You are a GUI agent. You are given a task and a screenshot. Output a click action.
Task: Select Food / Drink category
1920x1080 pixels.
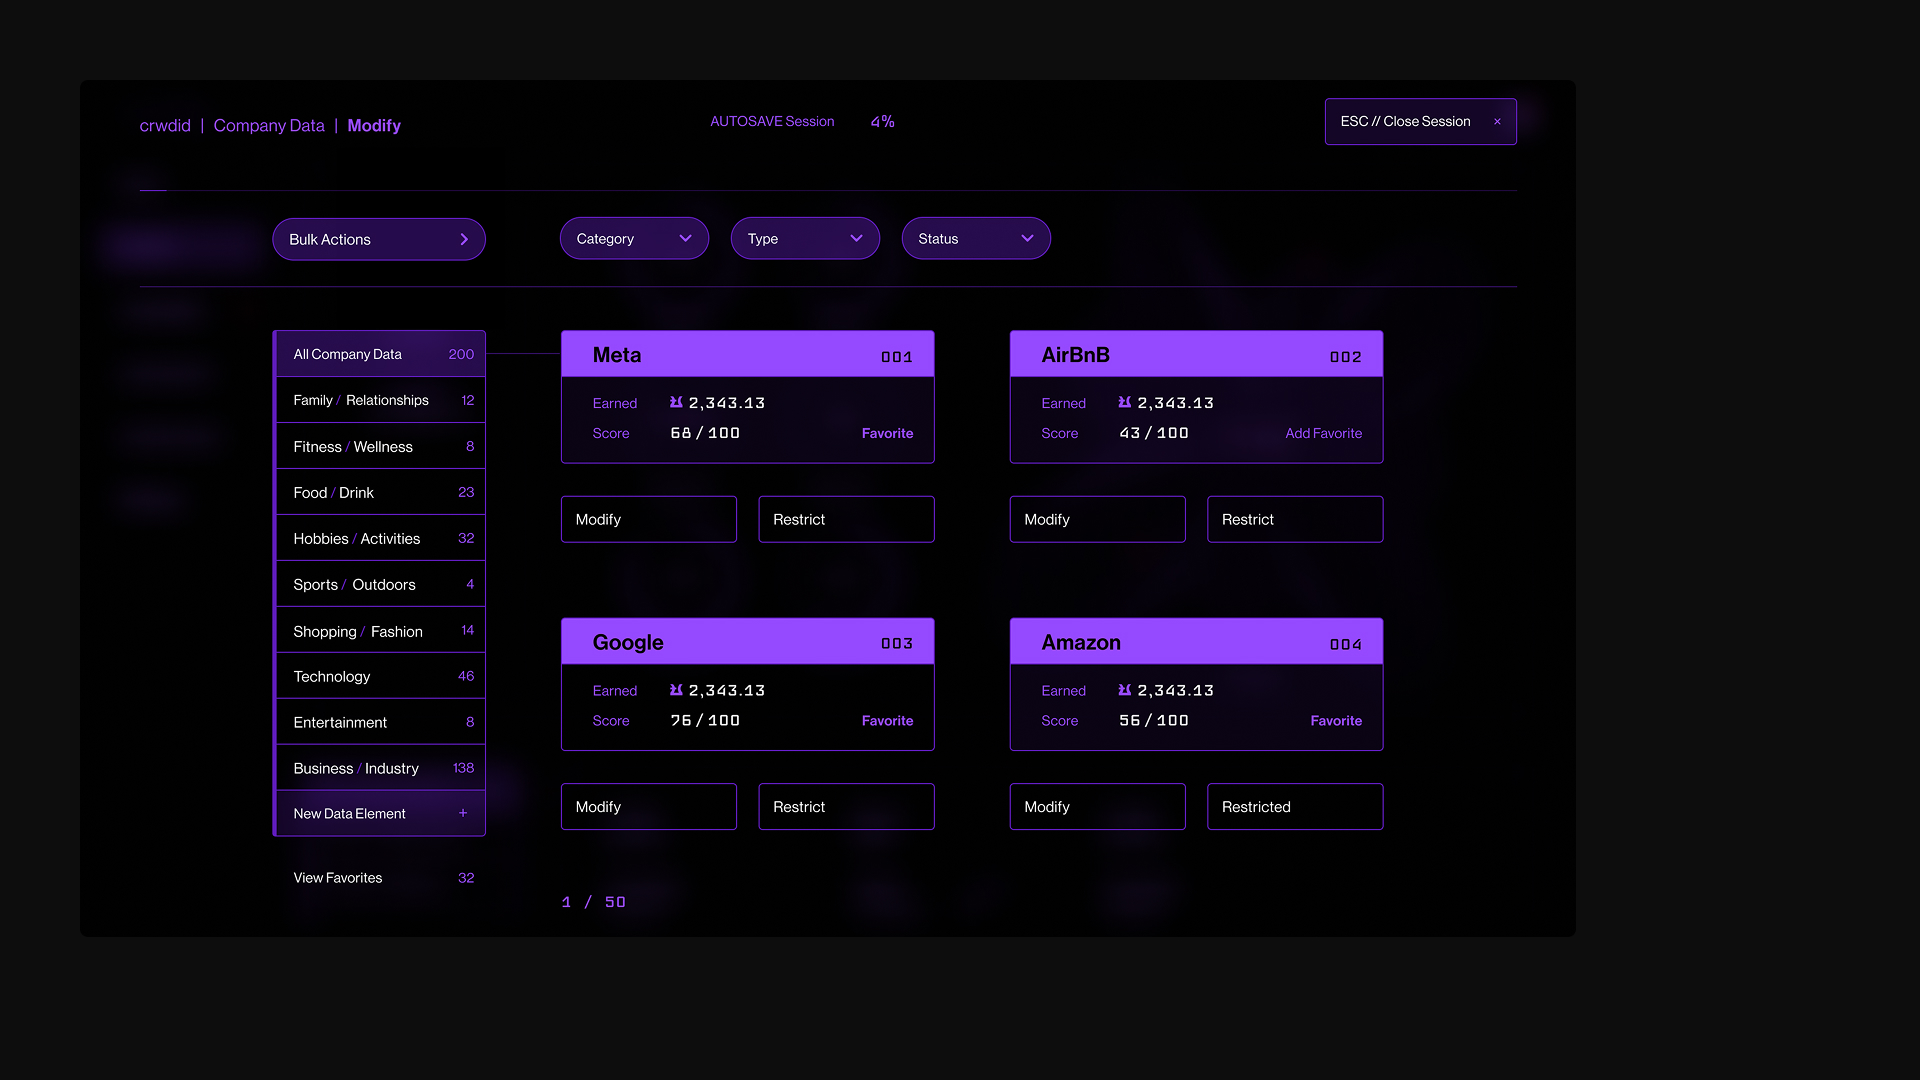(x=380, y=492)
